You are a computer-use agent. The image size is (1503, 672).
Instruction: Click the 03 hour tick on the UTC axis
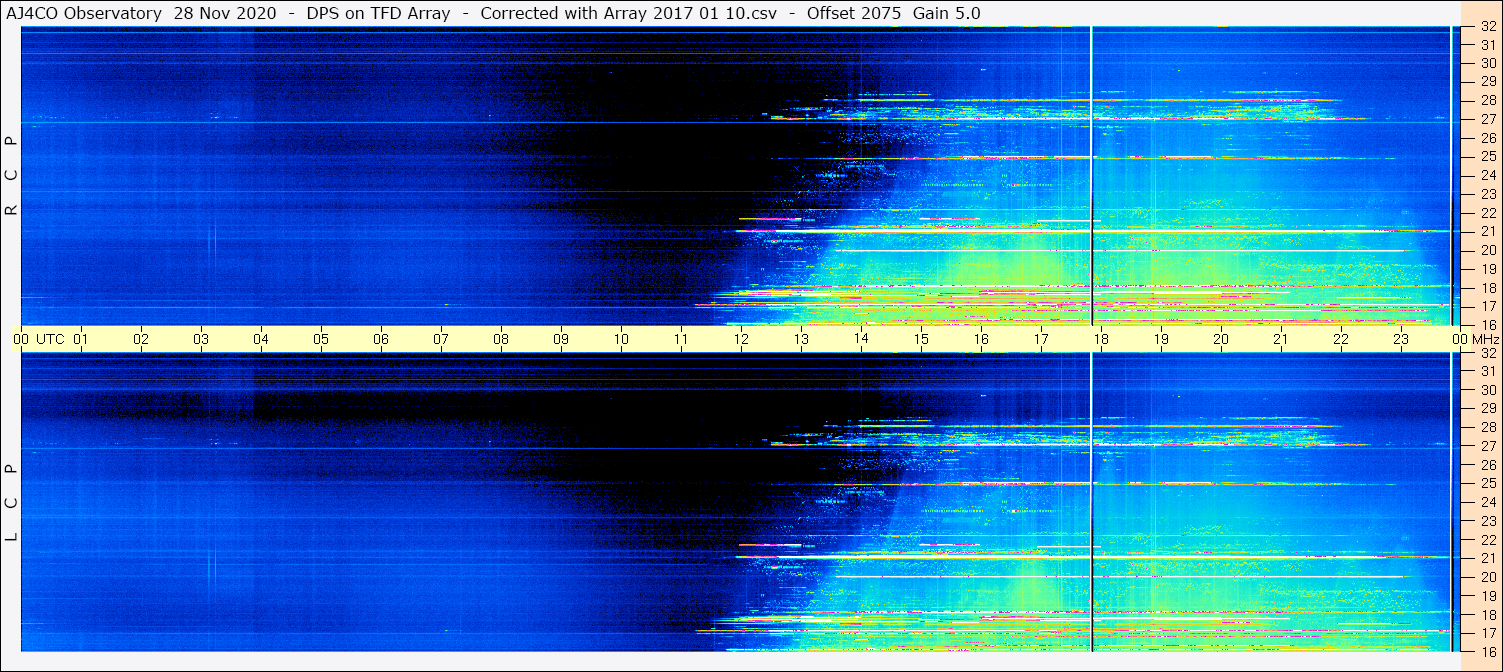[x=201, y=339]
